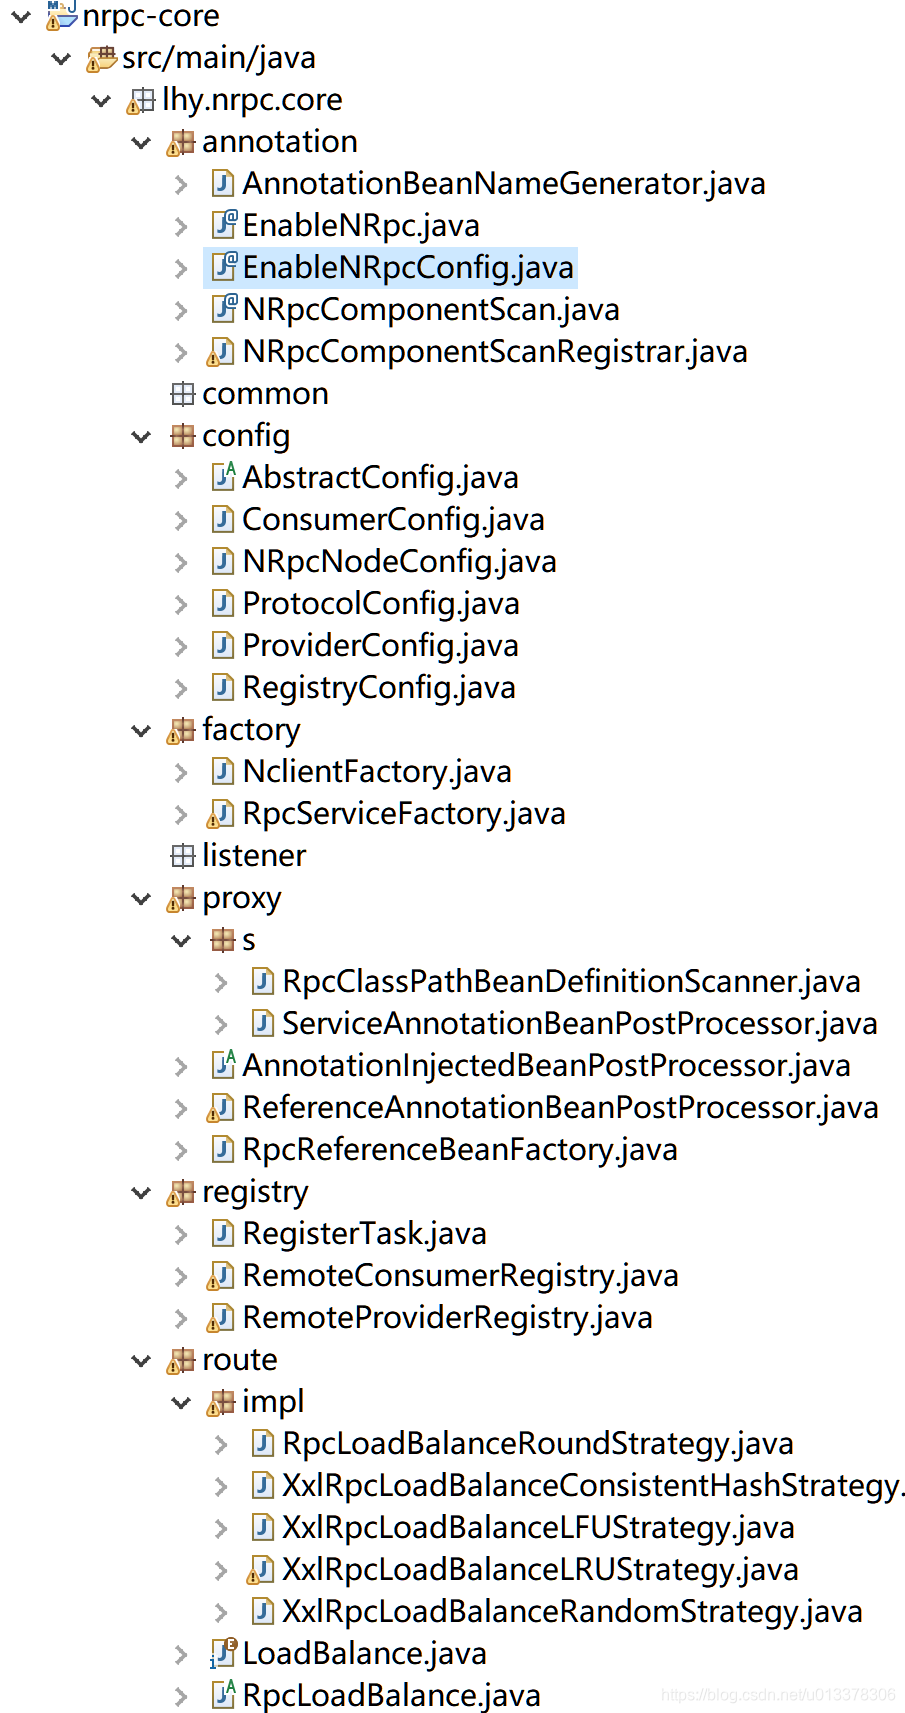Click the RpcServiceFactory.java warning file icon
This screenshot has height=1713, width=905.
(x=221, y=814)
